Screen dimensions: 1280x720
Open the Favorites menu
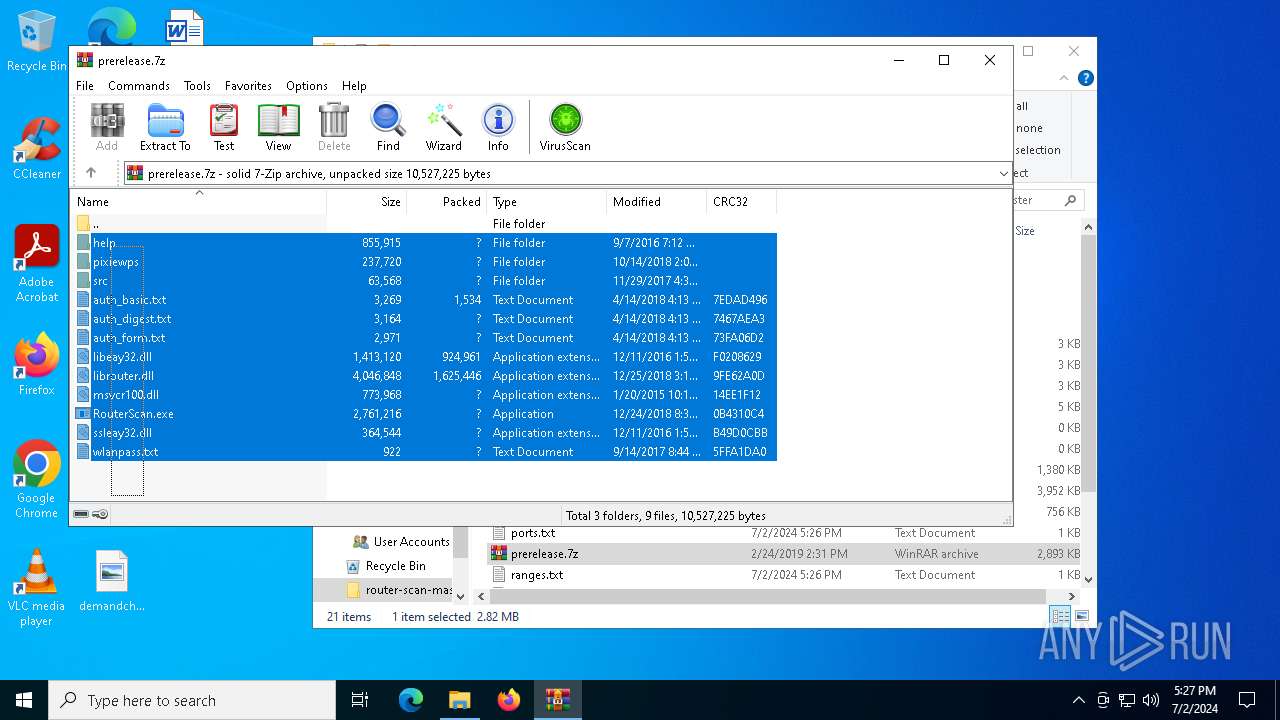pos(248,86)
